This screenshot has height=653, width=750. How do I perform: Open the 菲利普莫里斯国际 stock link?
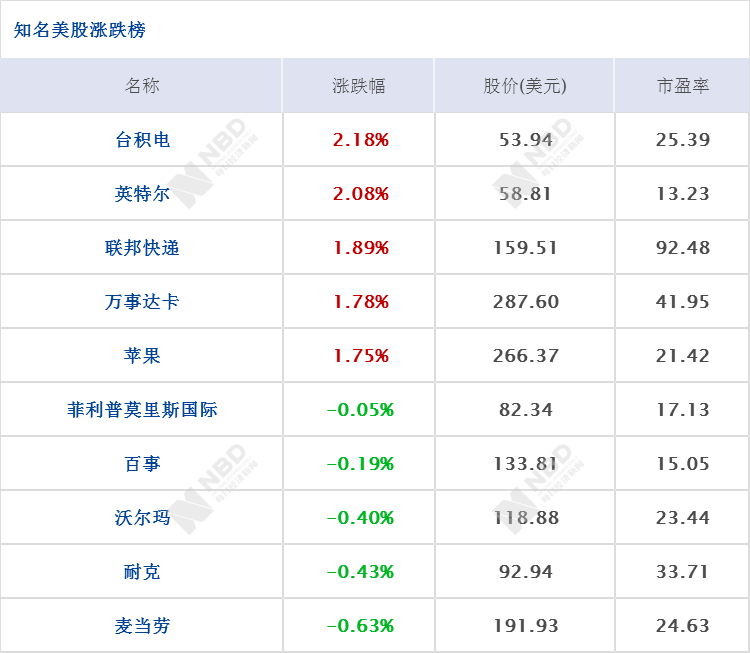[142, 410]
